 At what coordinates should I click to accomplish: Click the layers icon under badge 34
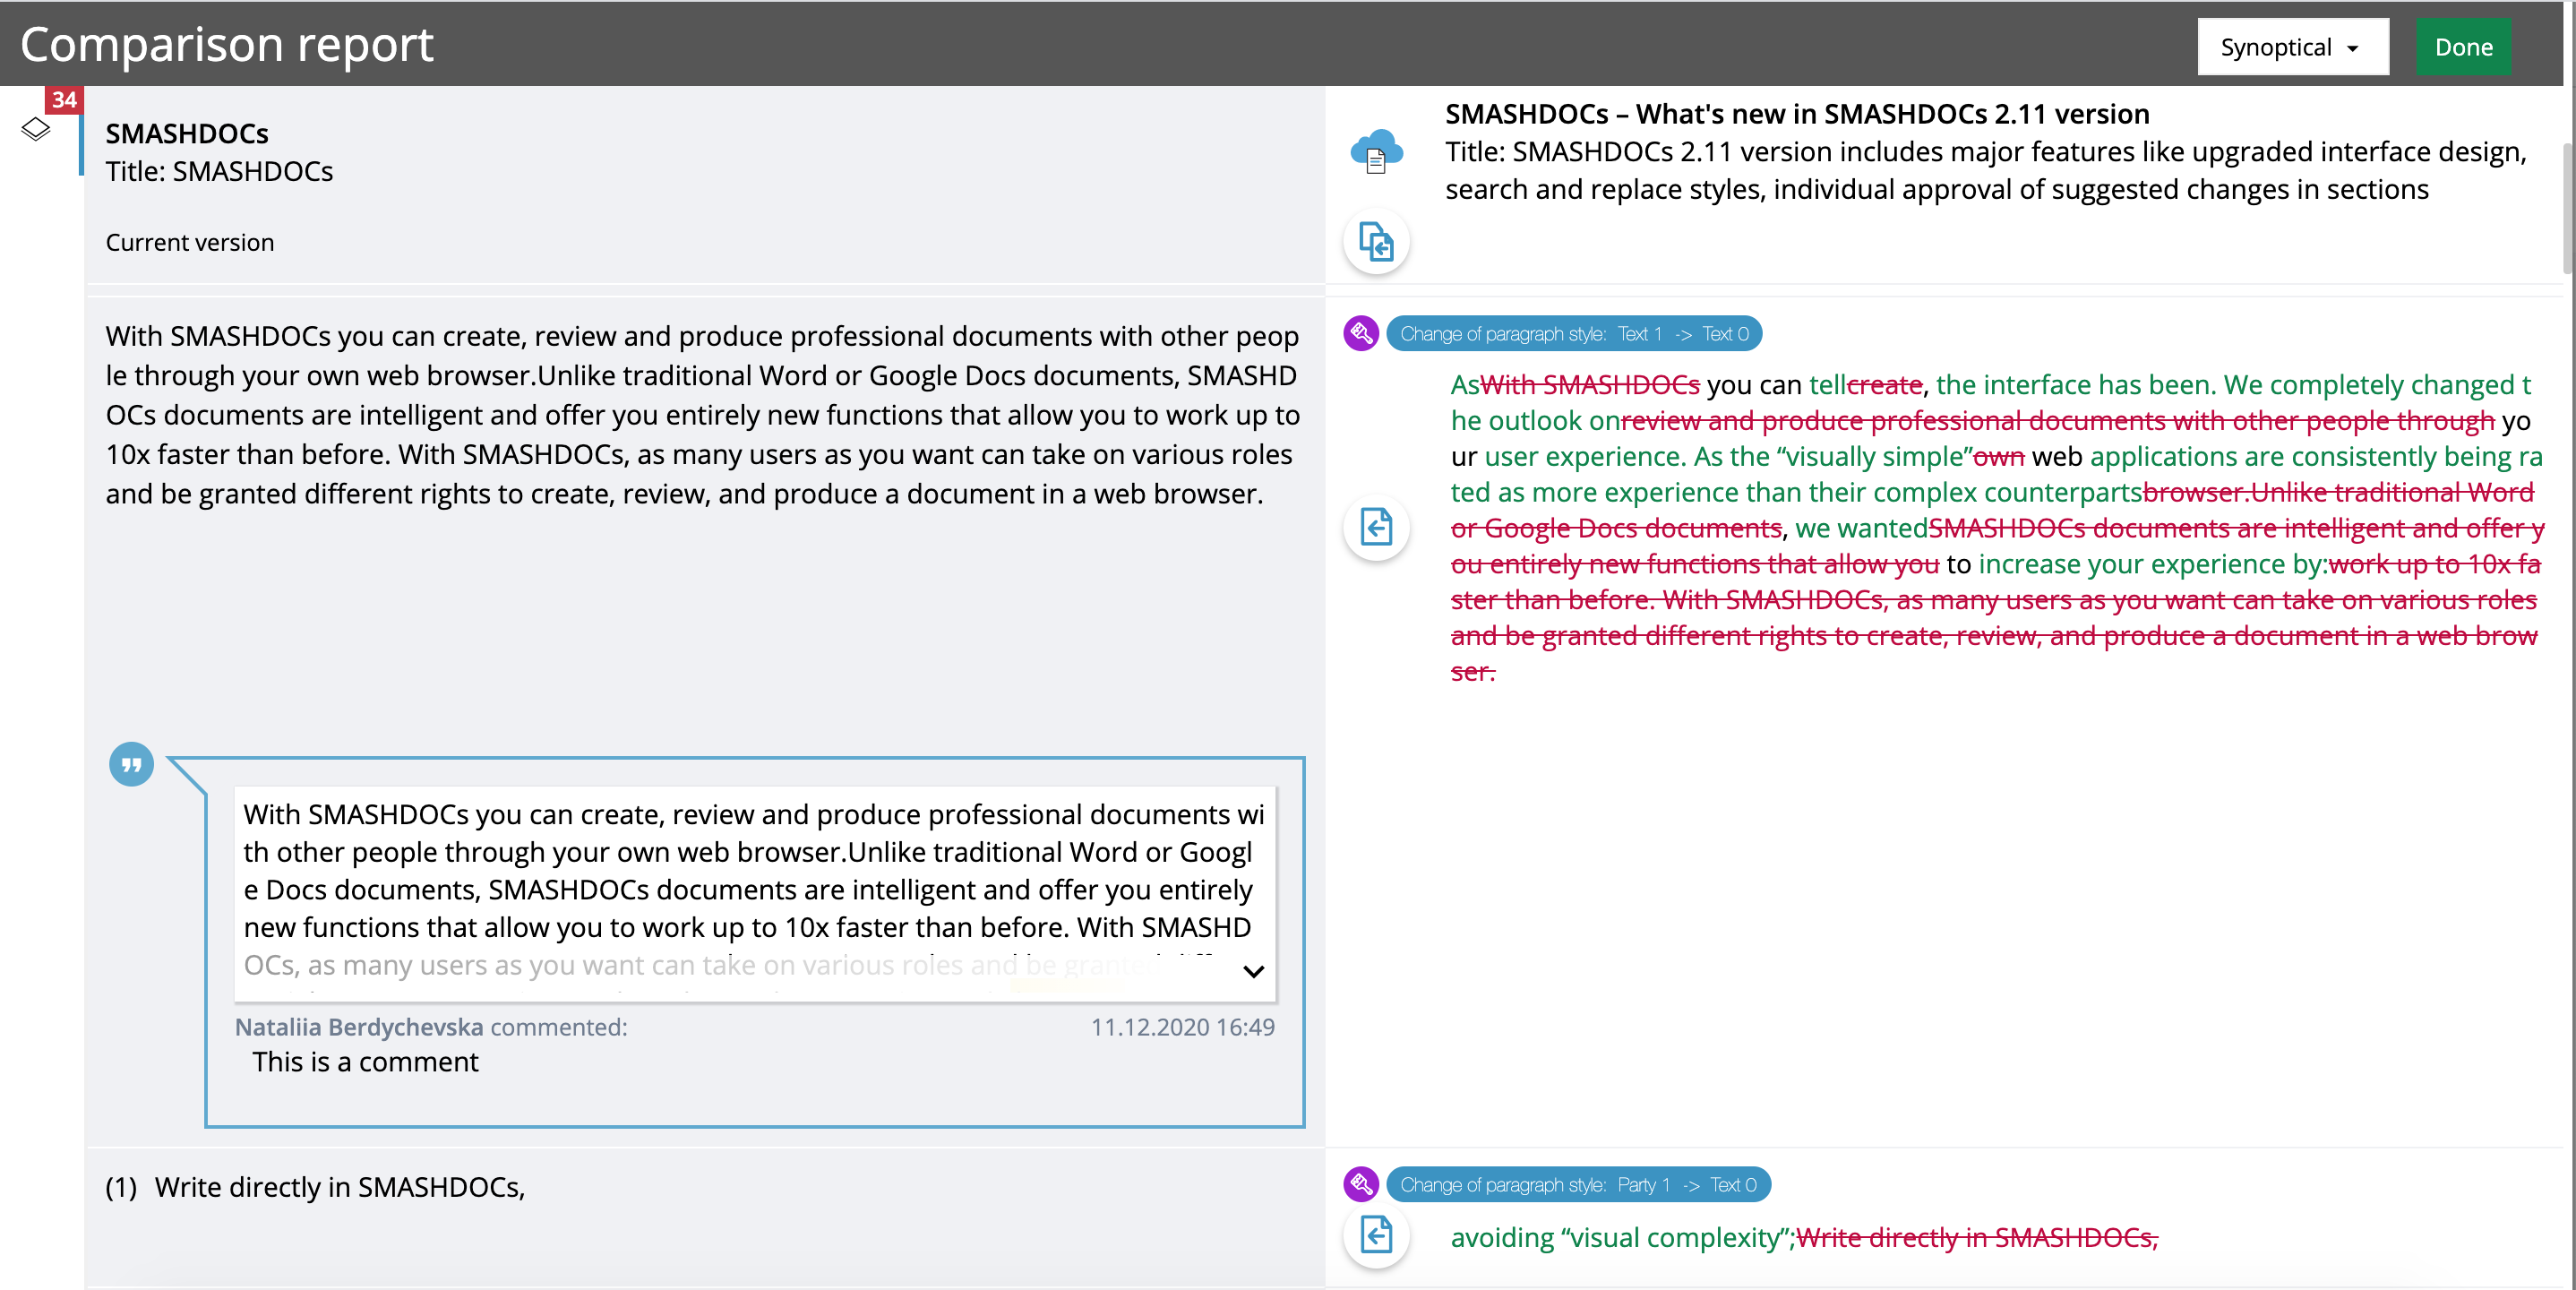coord(35,129)
